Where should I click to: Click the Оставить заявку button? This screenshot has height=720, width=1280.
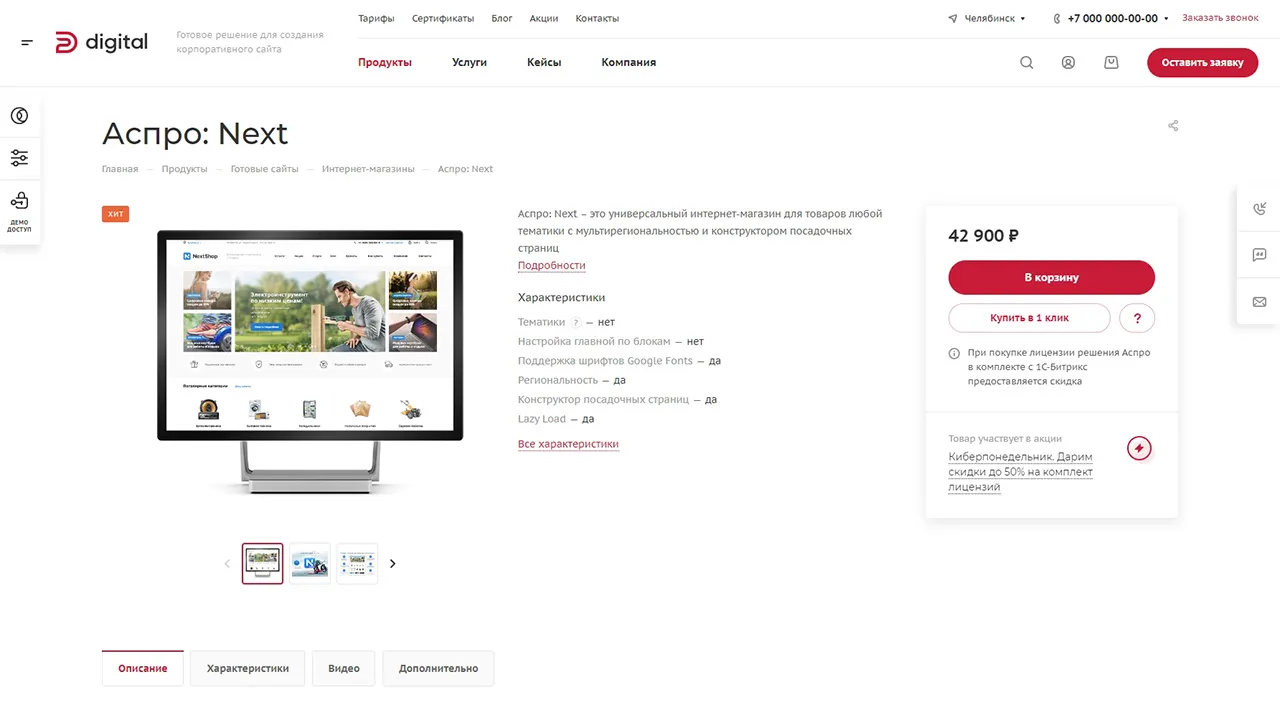(x=1202, y=62)
